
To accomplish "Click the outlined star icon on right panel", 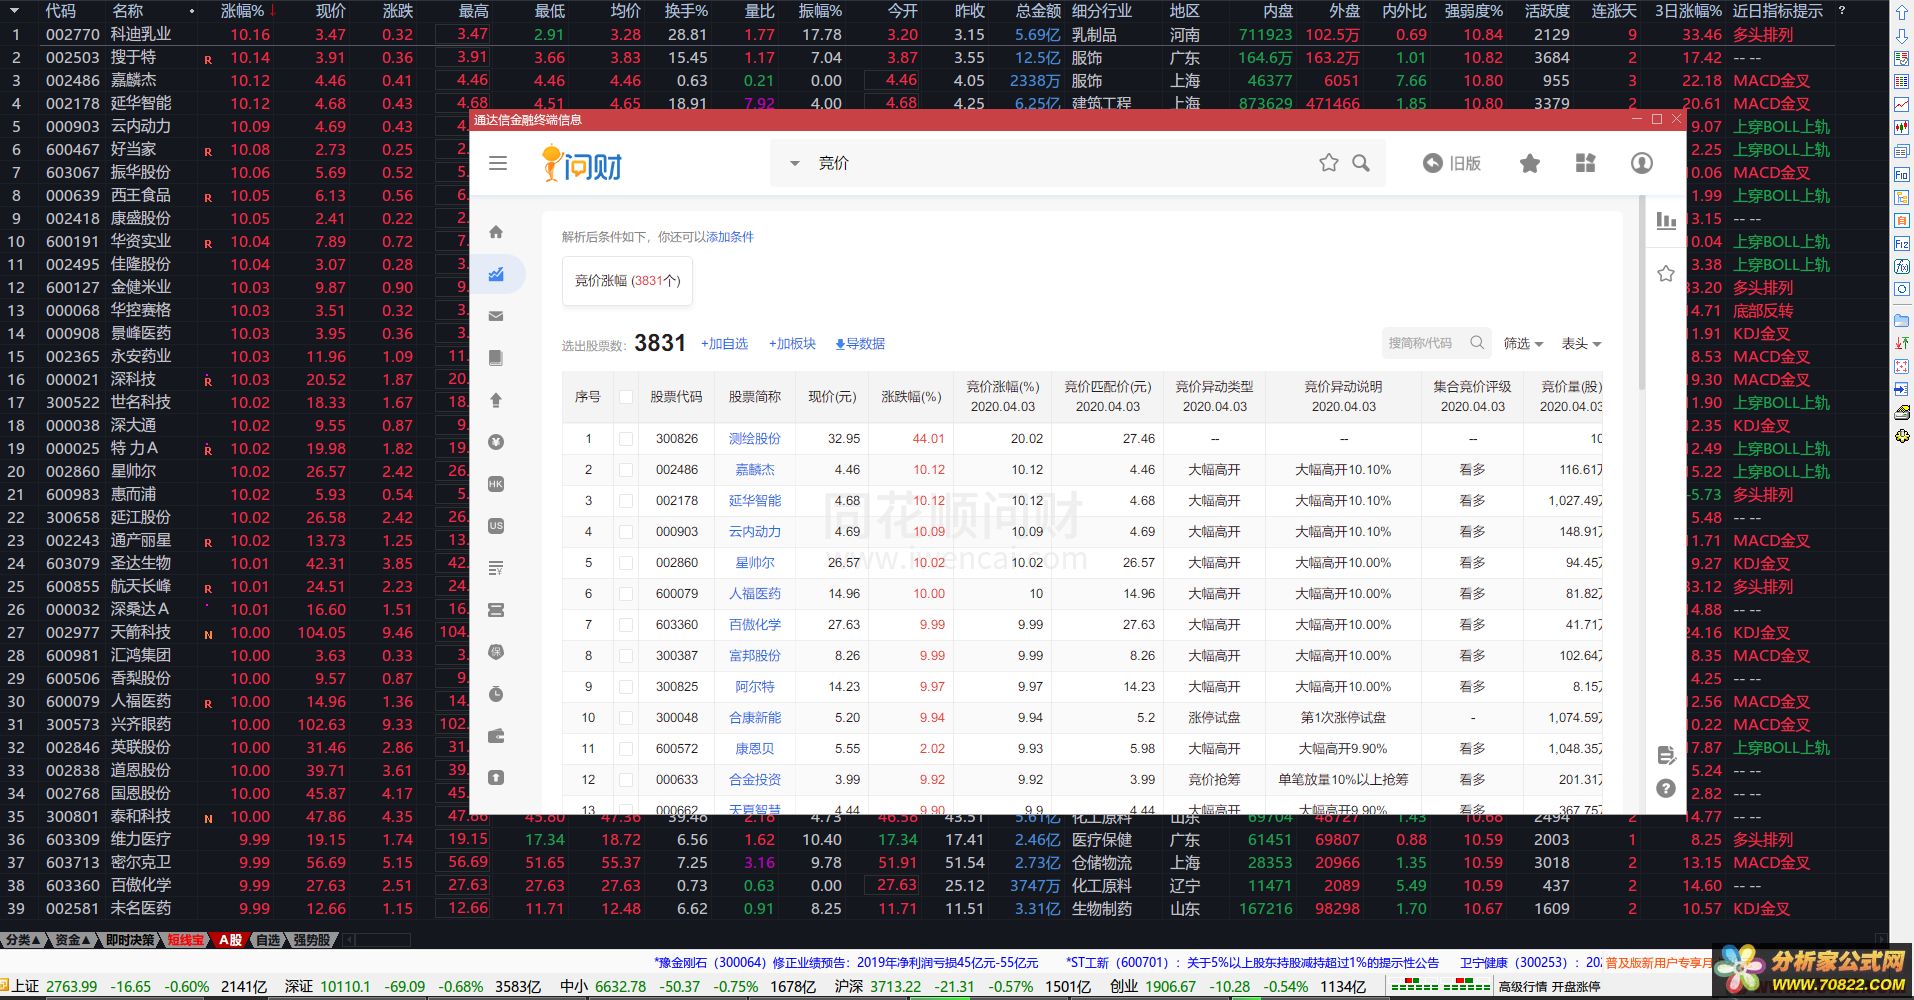I will click(x=1666, y=273).
